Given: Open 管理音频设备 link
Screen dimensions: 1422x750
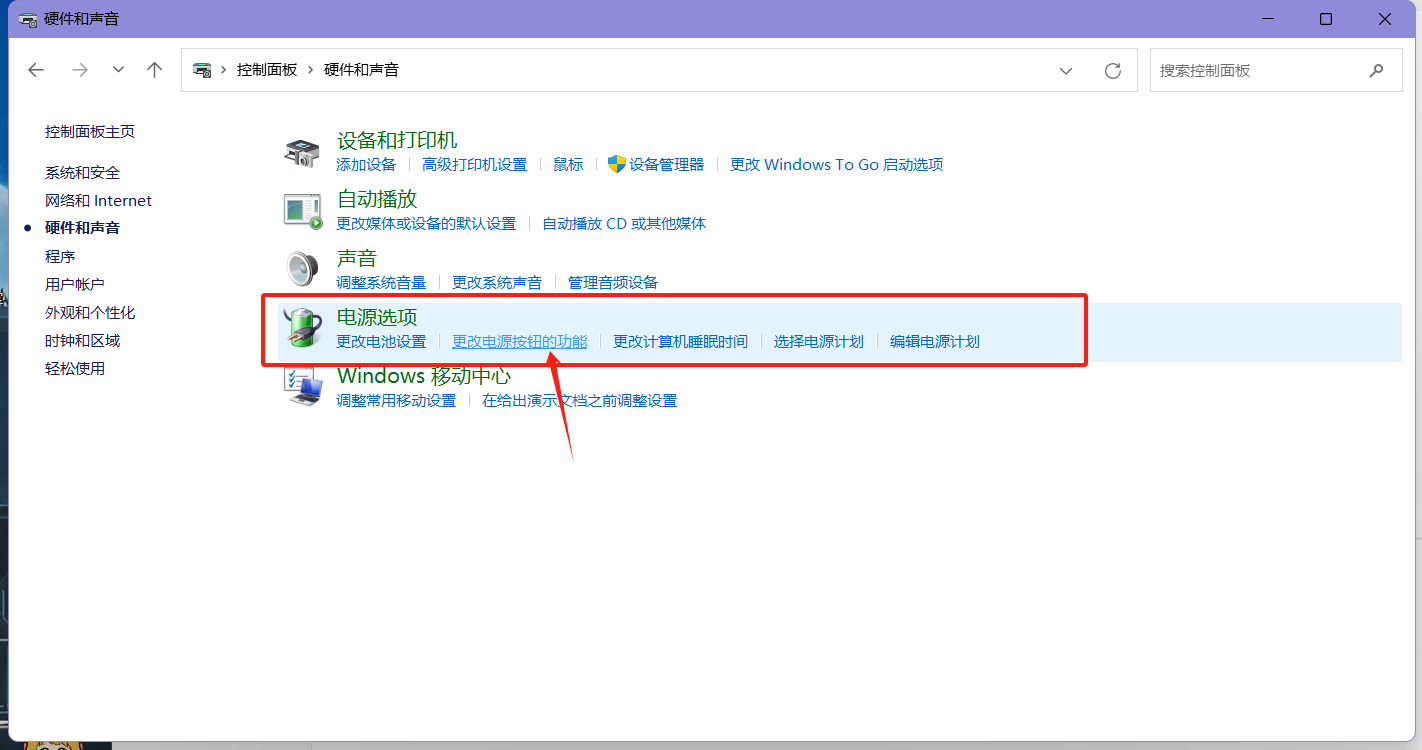Looking at the screenshot, I should click(x=612, y=283).
